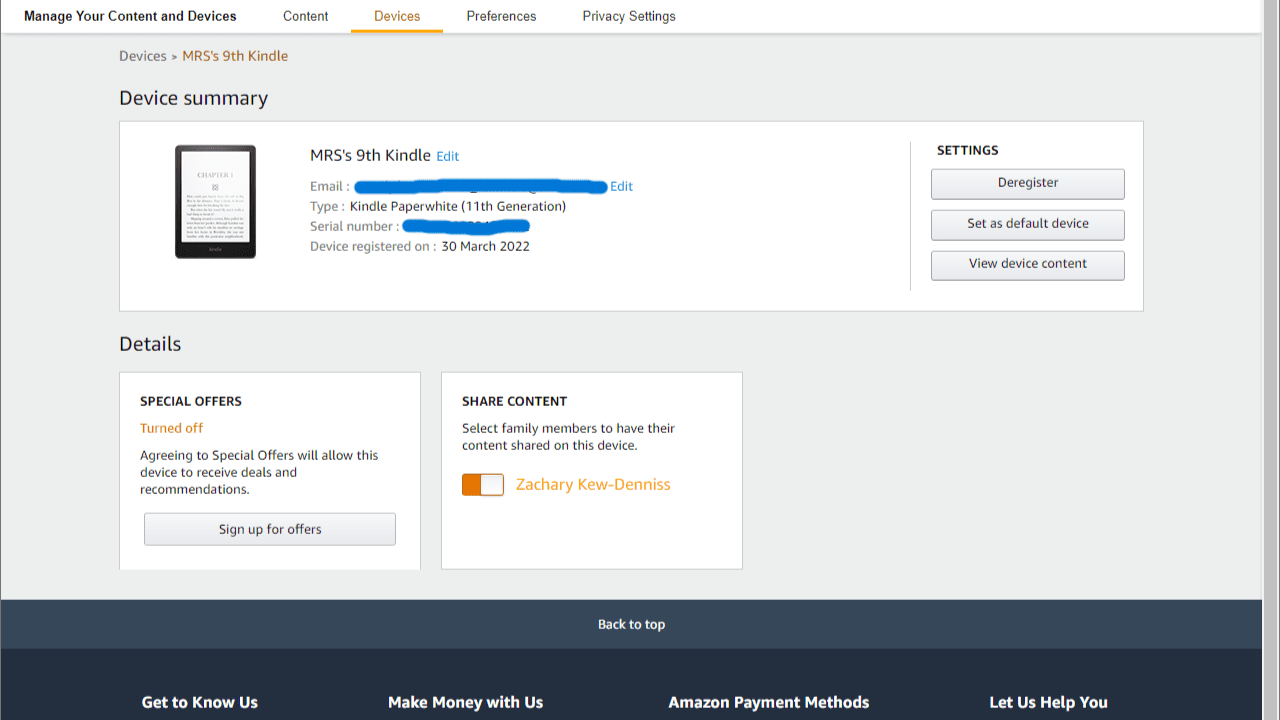
Task: Open View device content
Action: [1027, 264]
